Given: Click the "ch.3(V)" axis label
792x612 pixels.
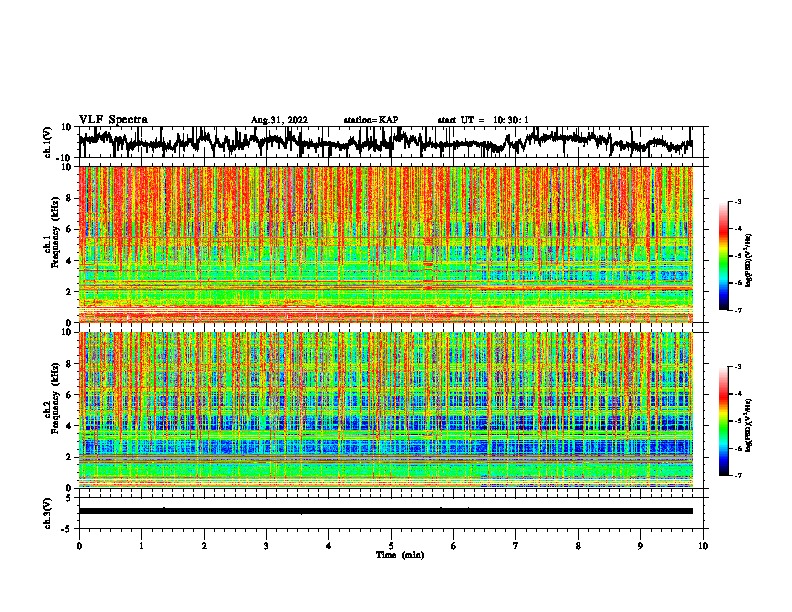Looking at the screenshot, I should (48, 513).
